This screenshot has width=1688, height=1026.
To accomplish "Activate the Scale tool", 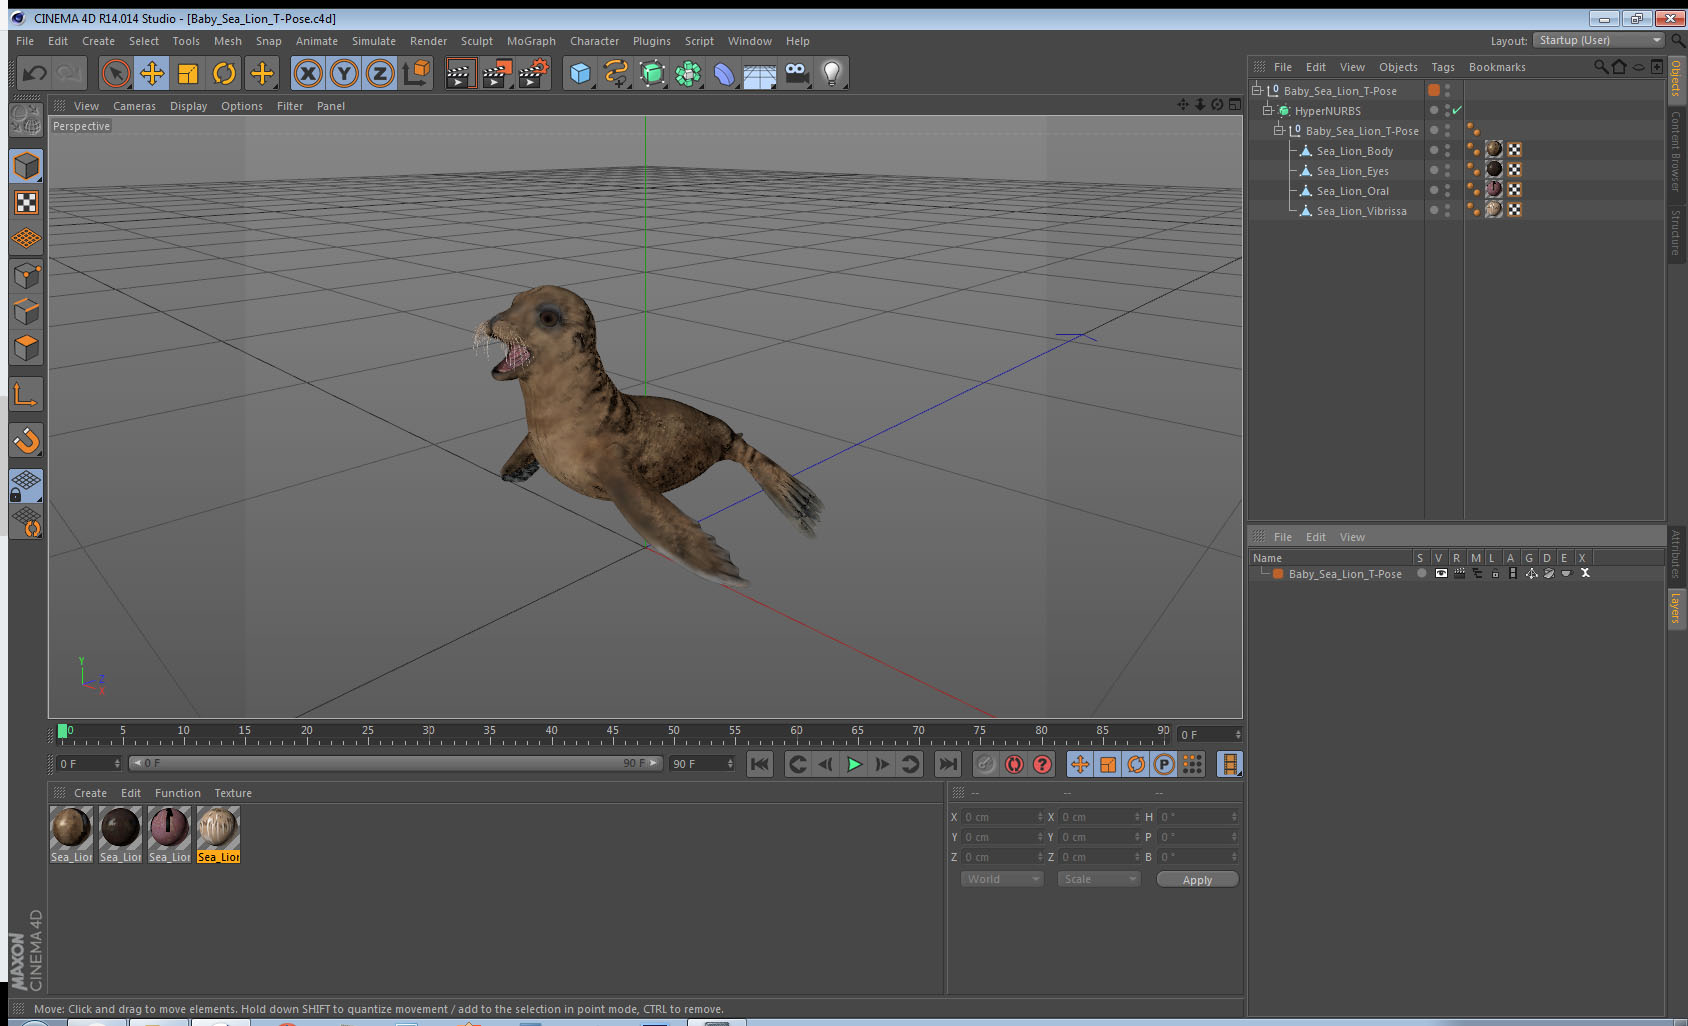I will pyautogui.click(x=188, y=73).
